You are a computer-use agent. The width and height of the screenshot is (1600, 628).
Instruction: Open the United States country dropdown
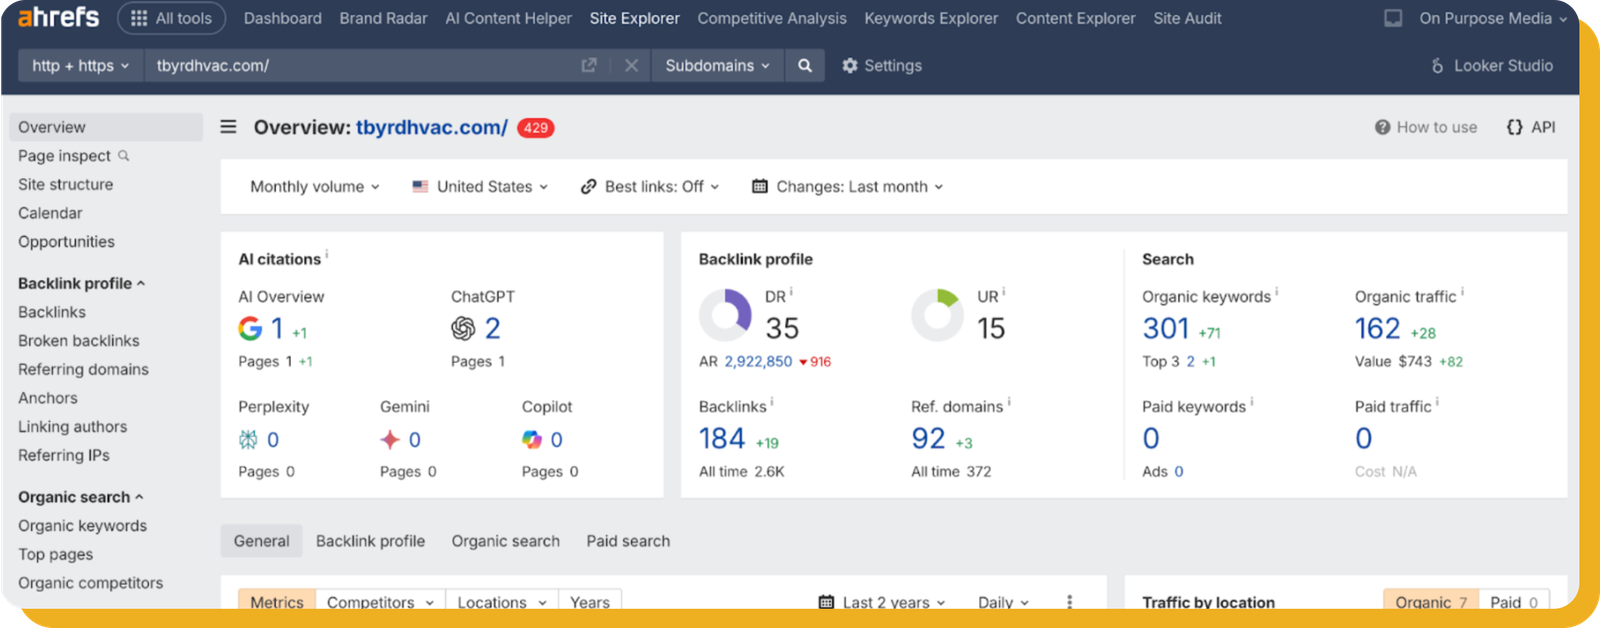click(x=480, y=187)
